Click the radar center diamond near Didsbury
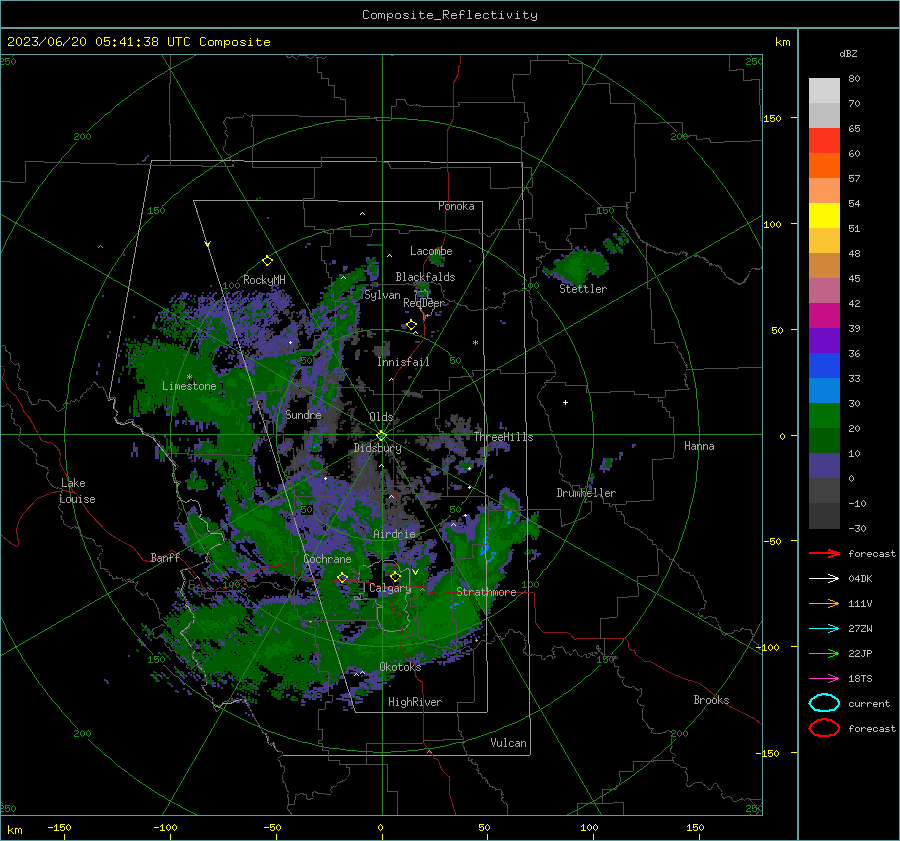 381,436
